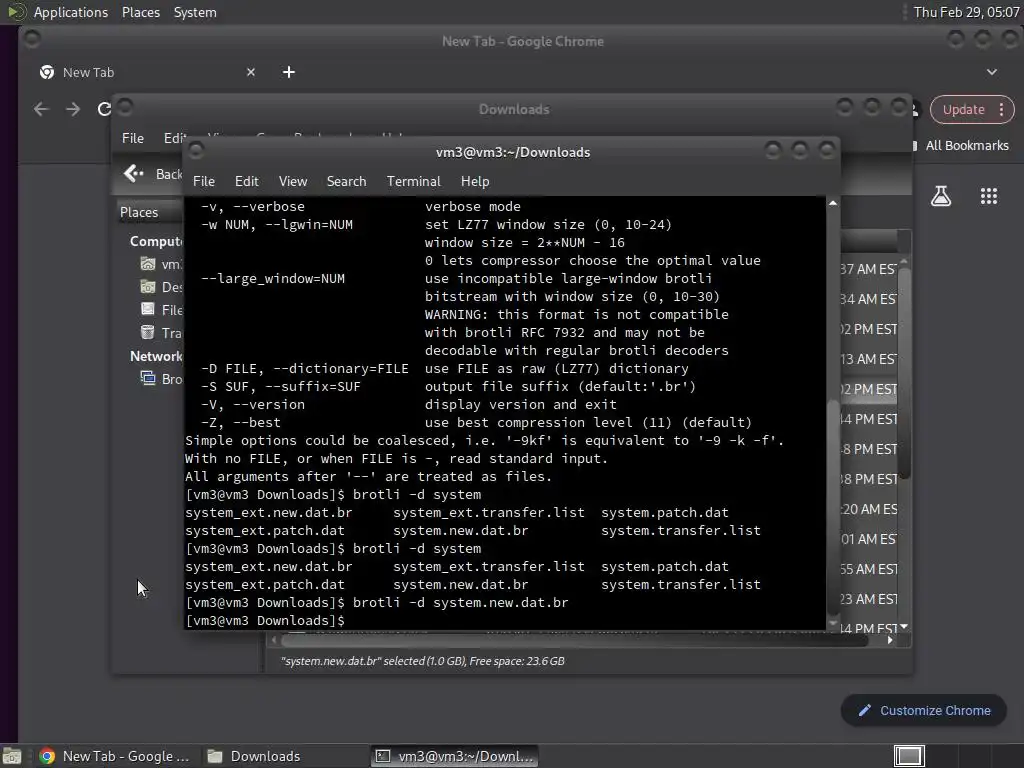Click Chrome's forward navigation arrow
The image size is (1024, 768).
(x=73, y=109)
